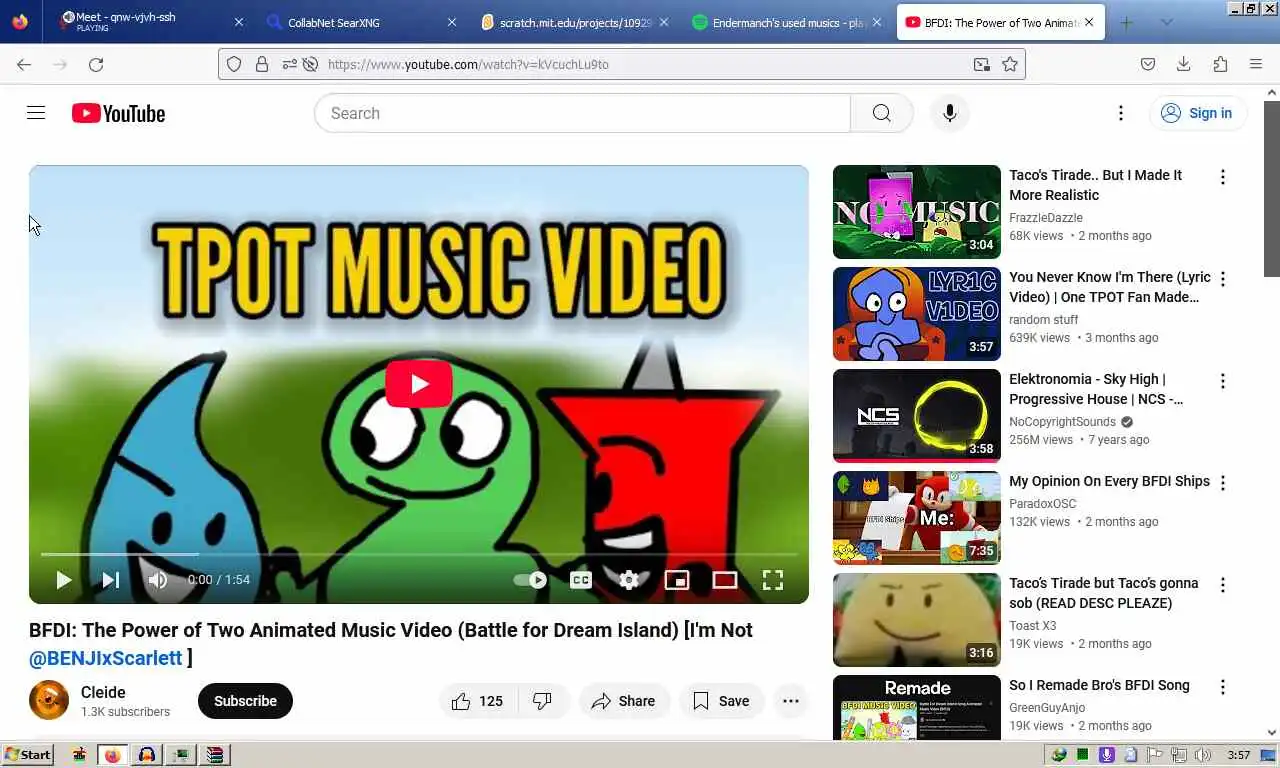Dislike the video

543,701
